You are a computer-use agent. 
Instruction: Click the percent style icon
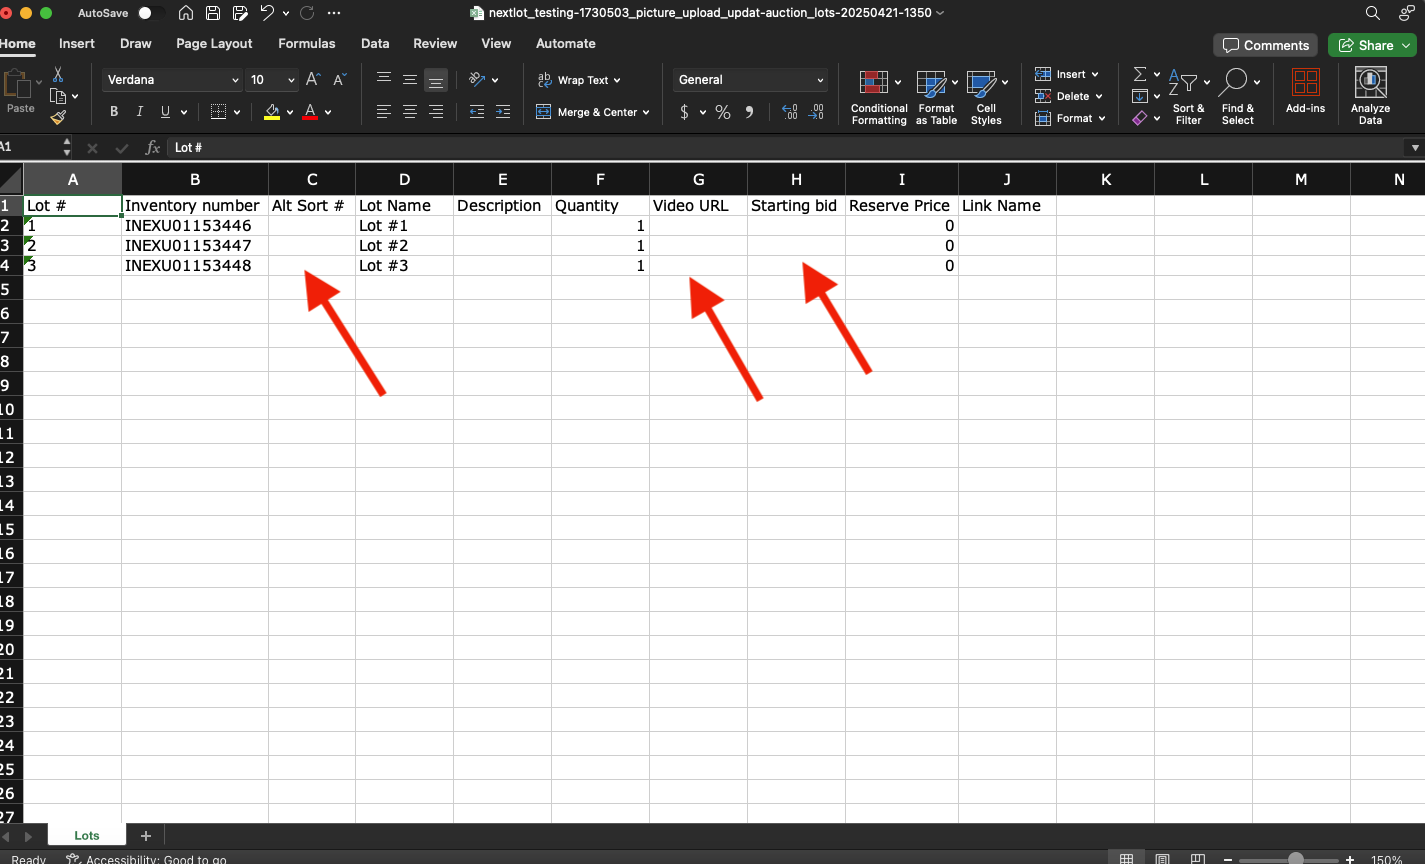[722, 112]
